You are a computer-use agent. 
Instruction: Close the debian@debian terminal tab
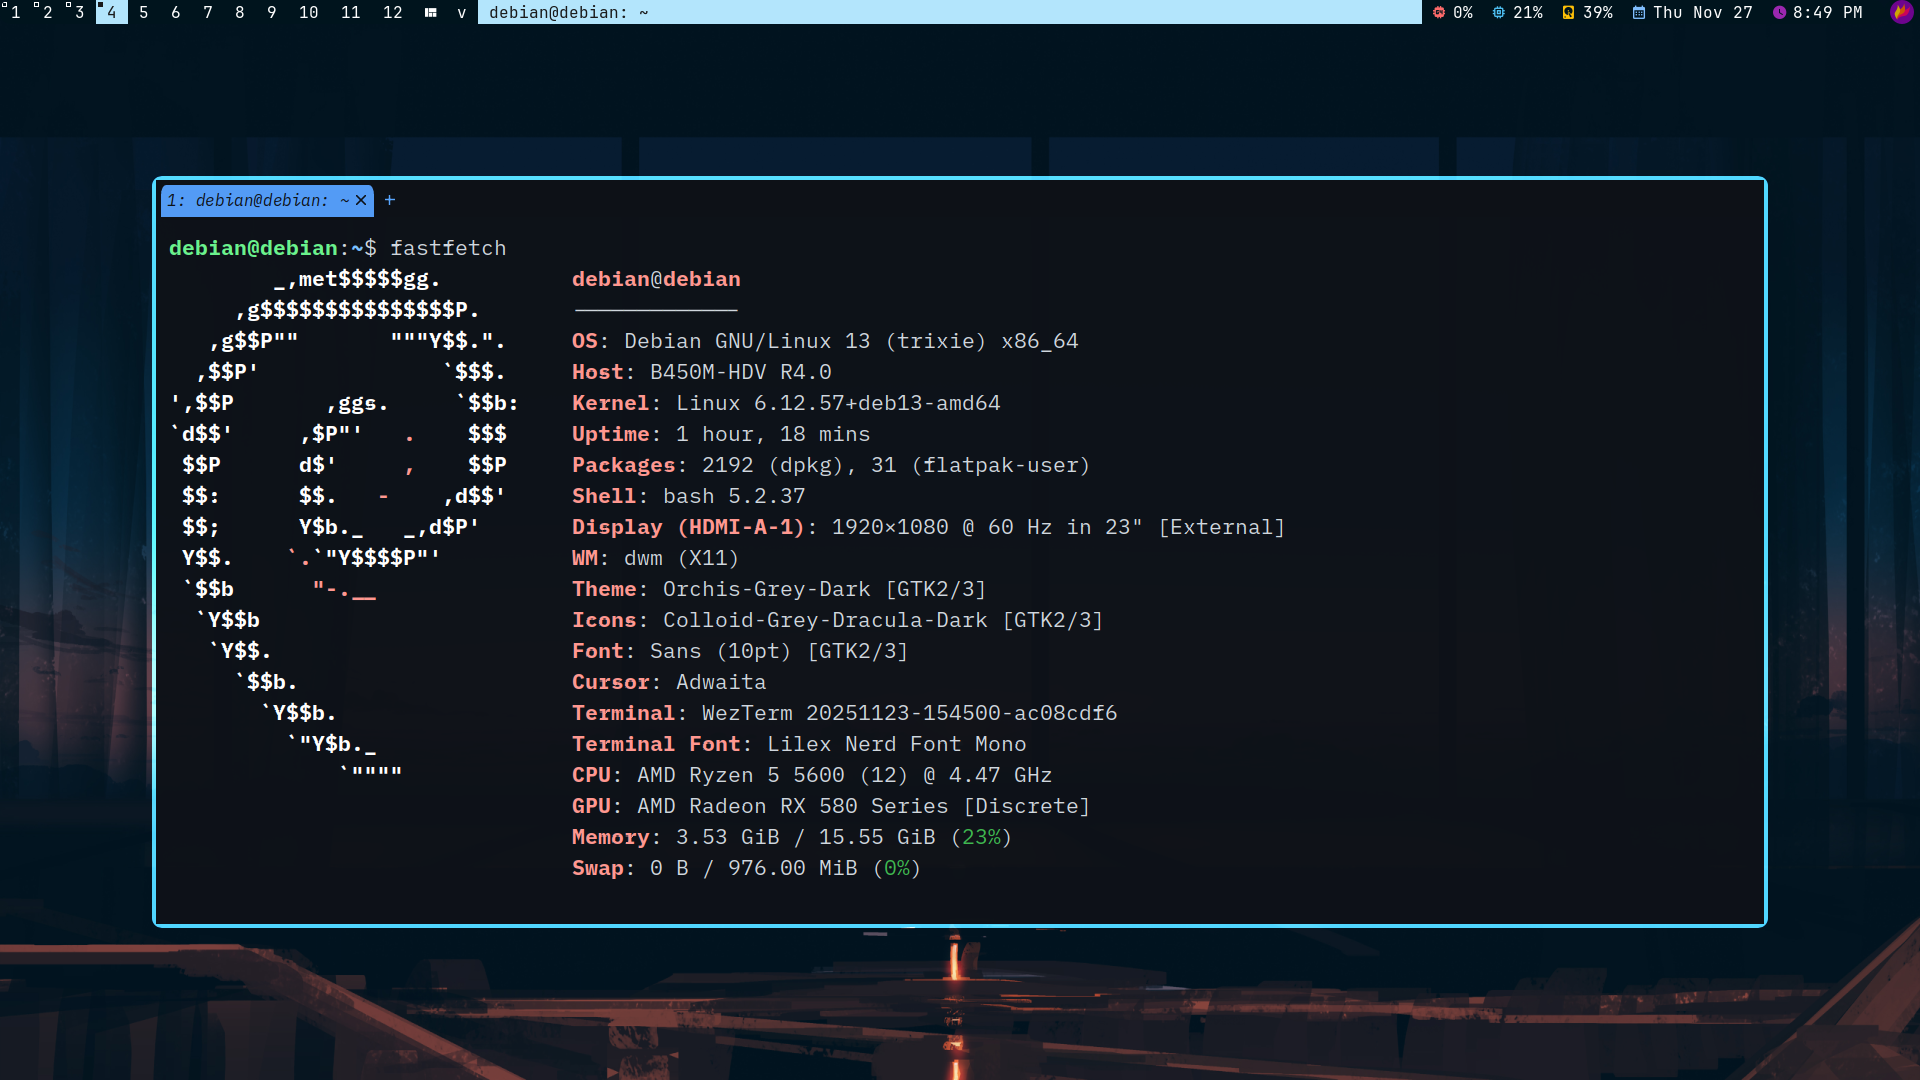click(x=361, y=200)
